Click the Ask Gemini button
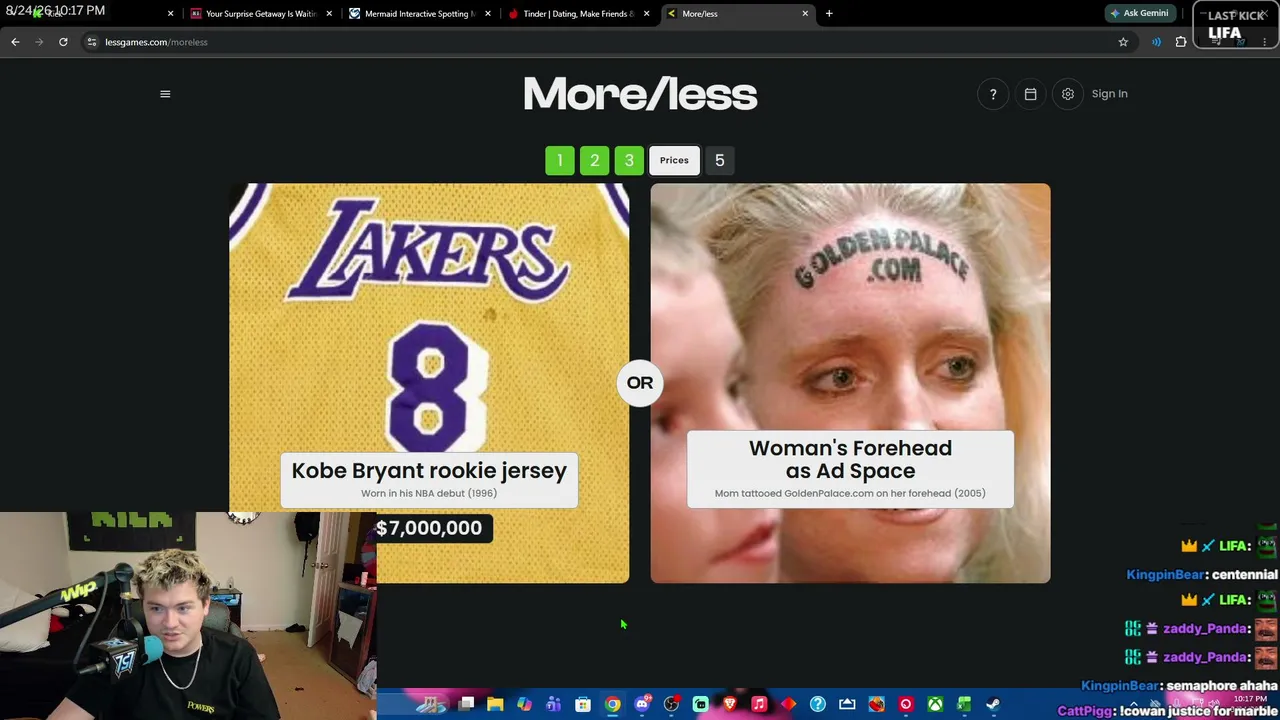The height and width of the screenshot is (720, 1280). [x=1139, y=13]
